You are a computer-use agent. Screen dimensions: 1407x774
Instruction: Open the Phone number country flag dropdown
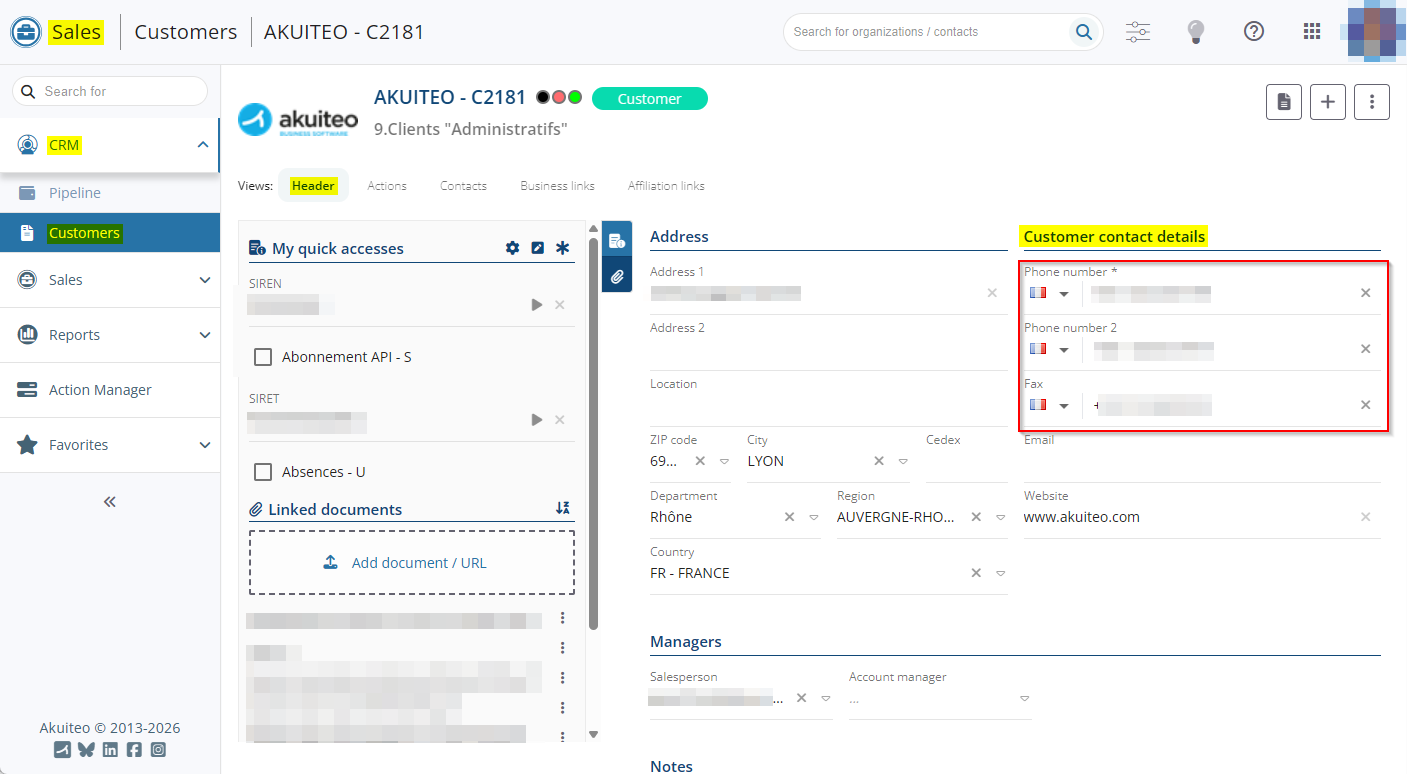[x=1050, y=294]
